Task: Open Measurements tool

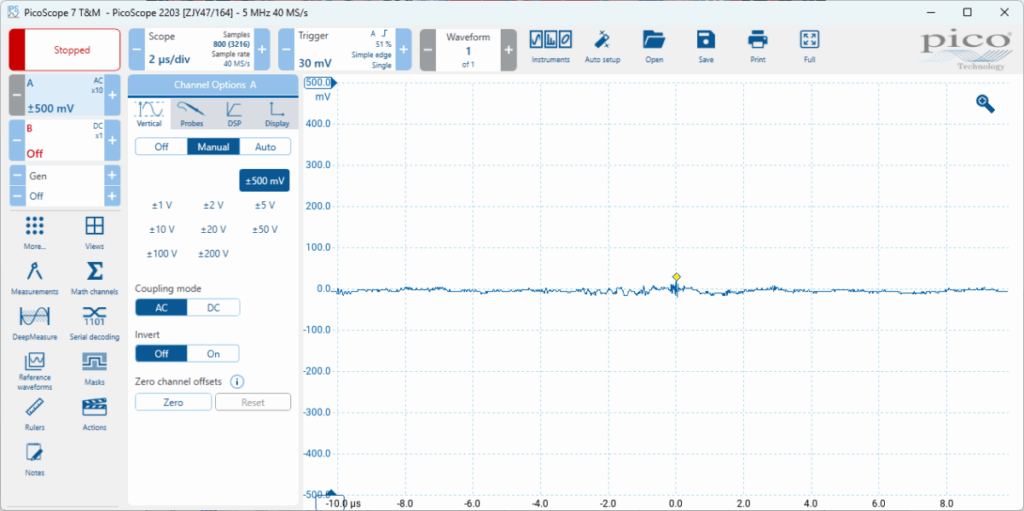Action: click(35, 278)
